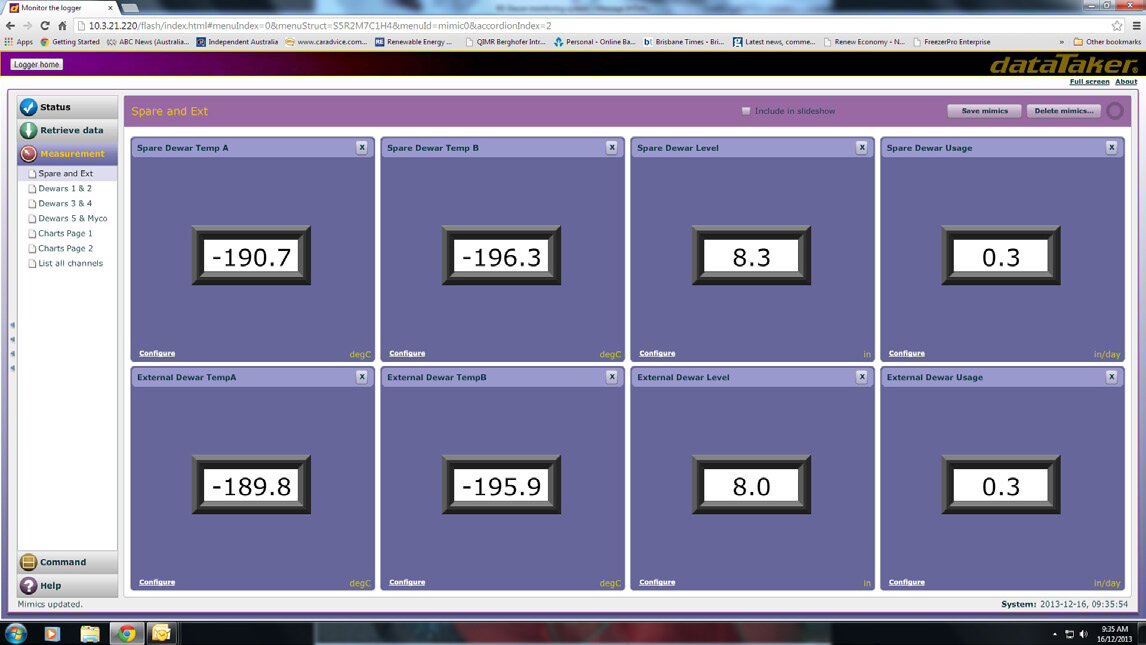Tick the Include in slideshow checkbox
This screenshot has width=1146, height=645.
[746, 111]
